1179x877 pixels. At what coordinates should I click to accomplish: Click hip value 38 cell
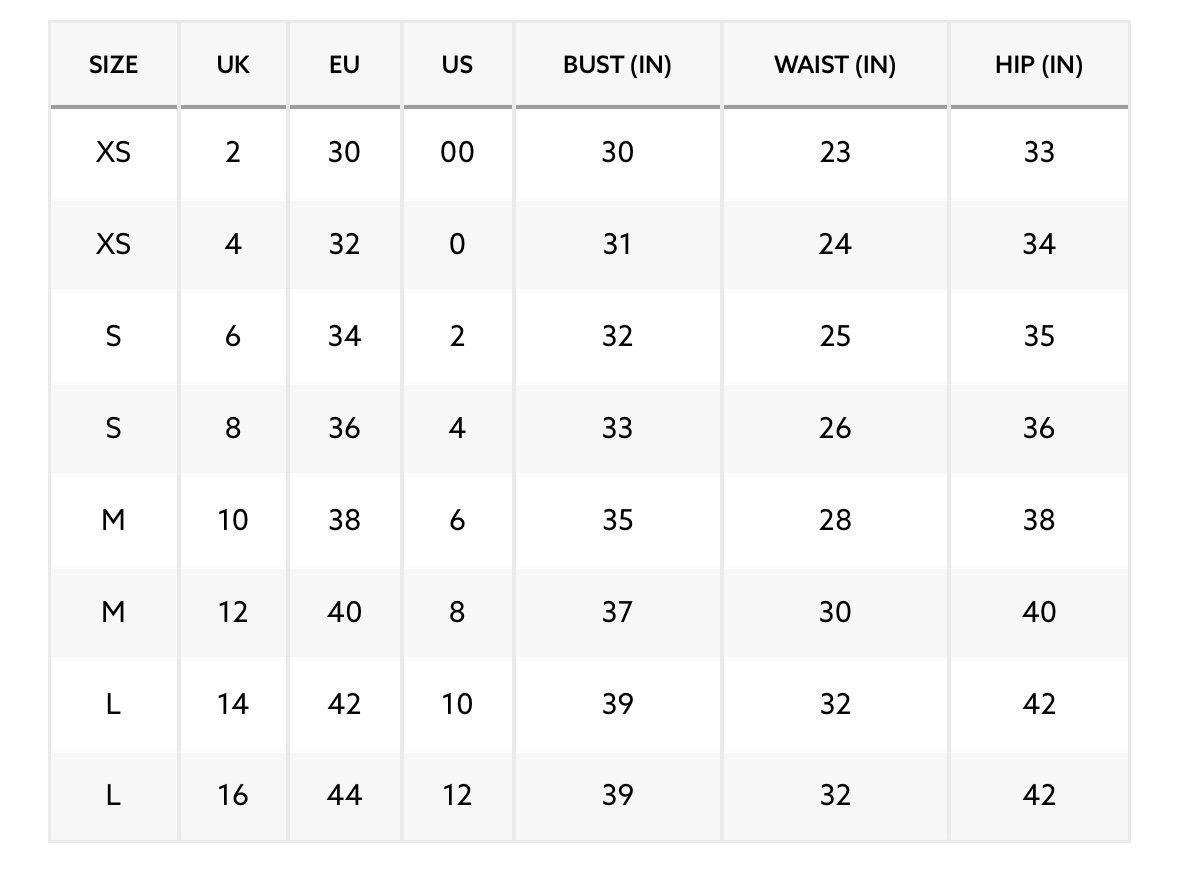point(1039,520)
